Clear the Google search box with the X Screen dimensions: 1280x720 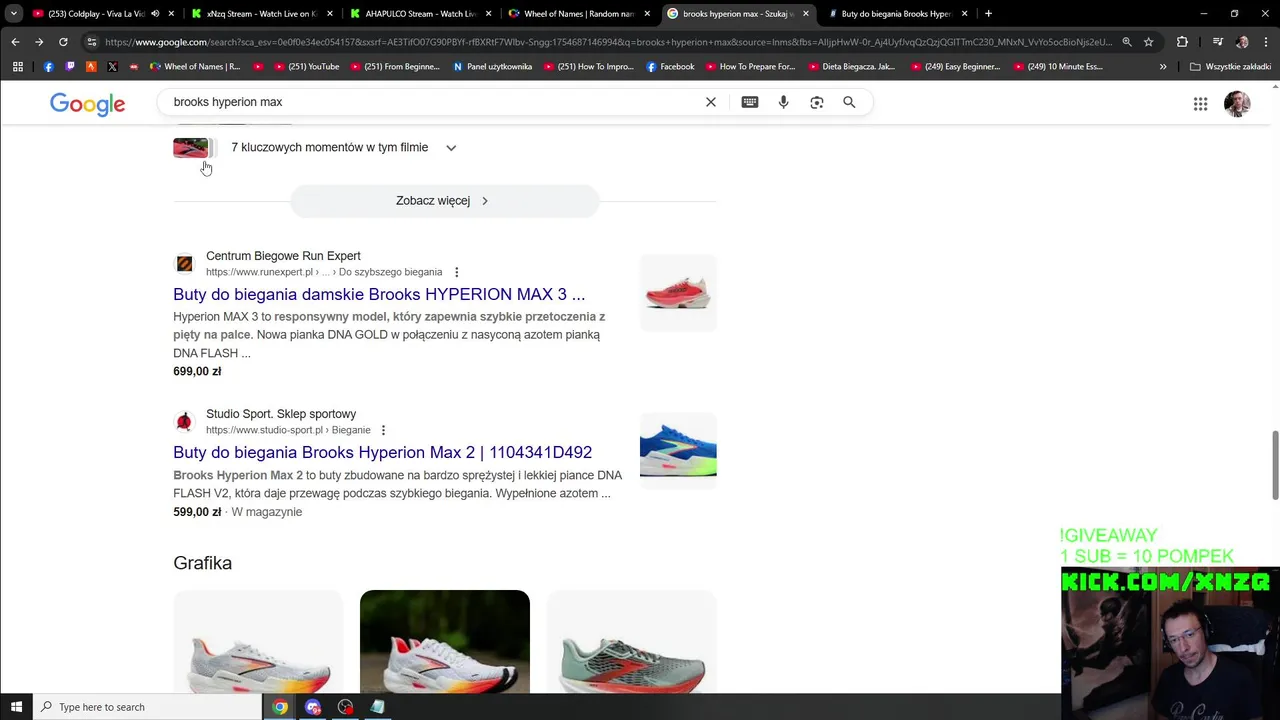[711, 102]
